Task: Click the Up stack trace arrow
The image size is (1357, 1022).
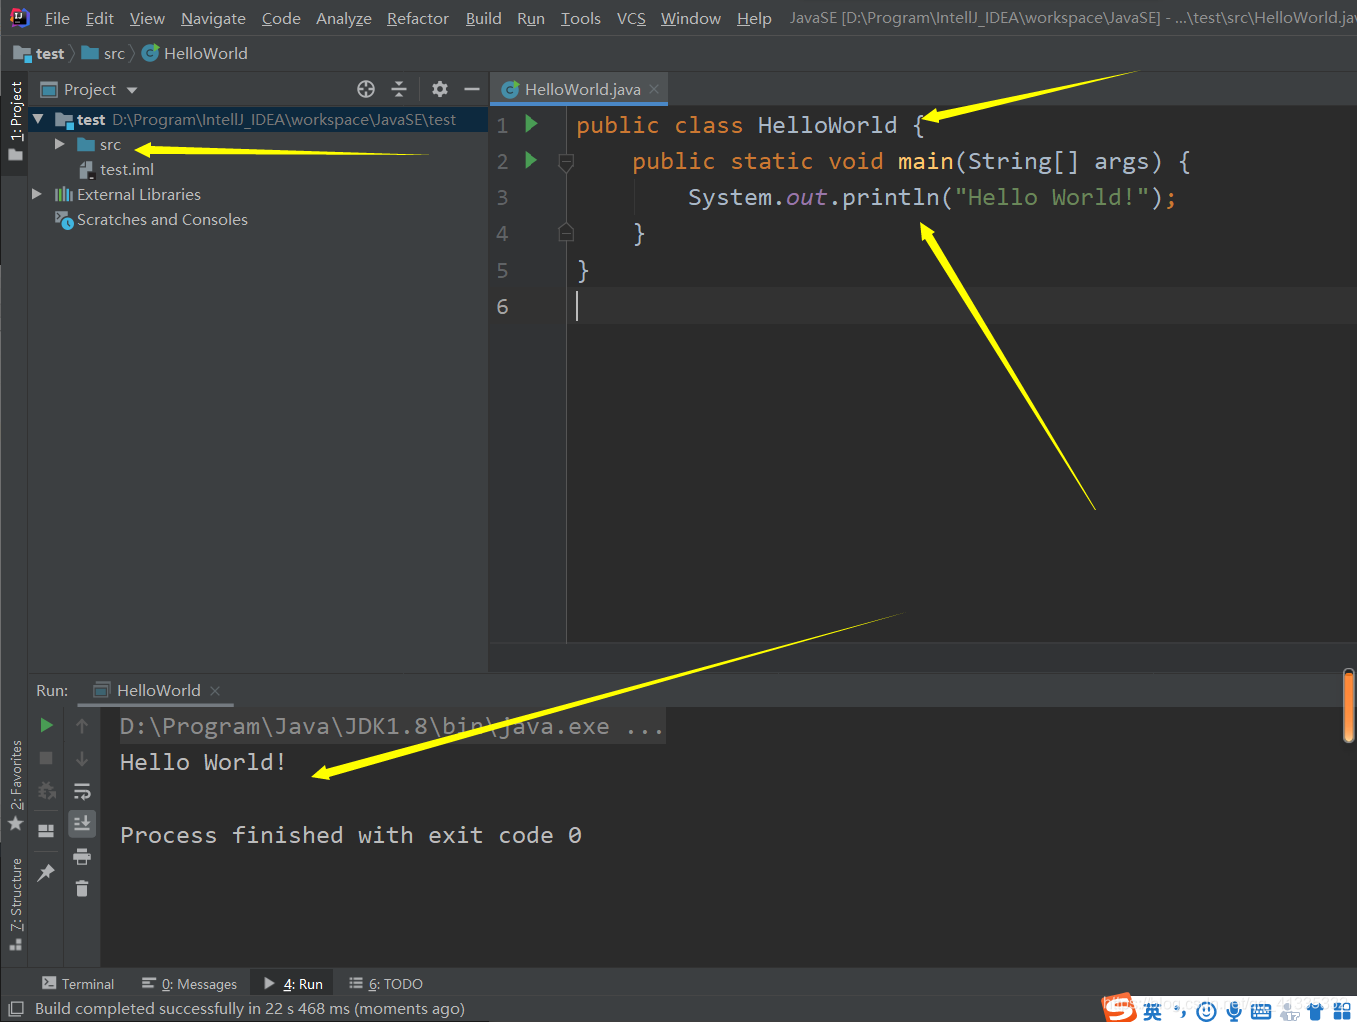Action: [x=82, y=725]
